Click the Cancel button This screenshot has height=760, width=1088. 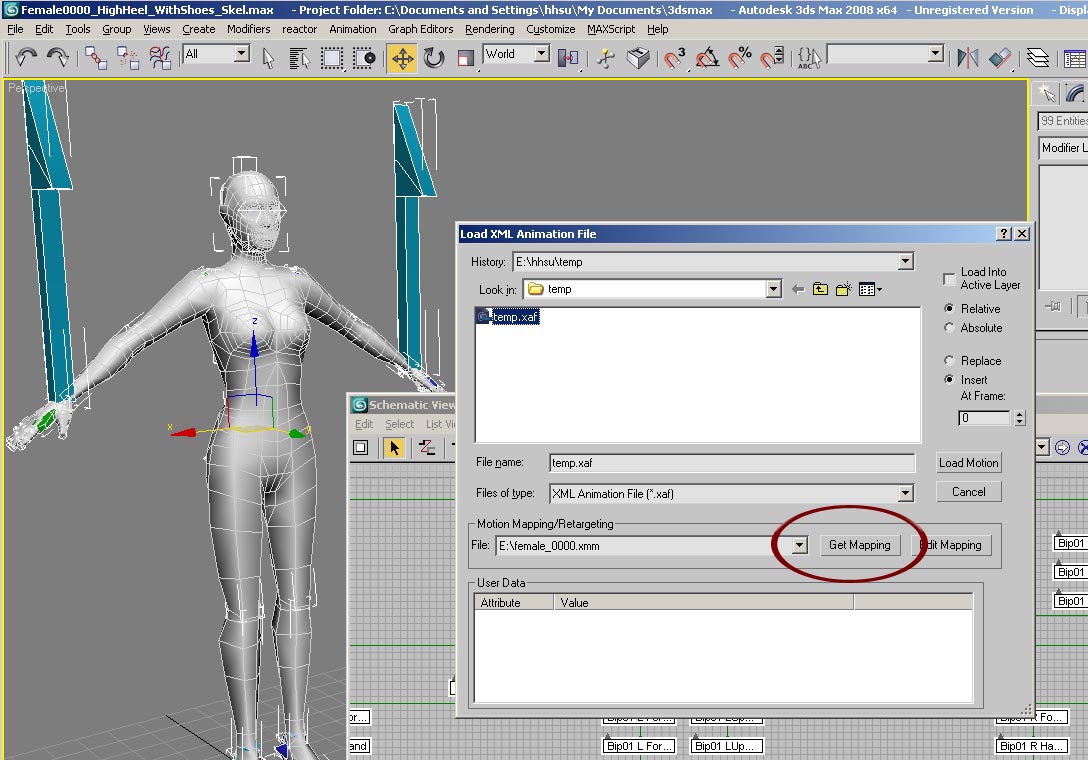click(x=968, y=492)
